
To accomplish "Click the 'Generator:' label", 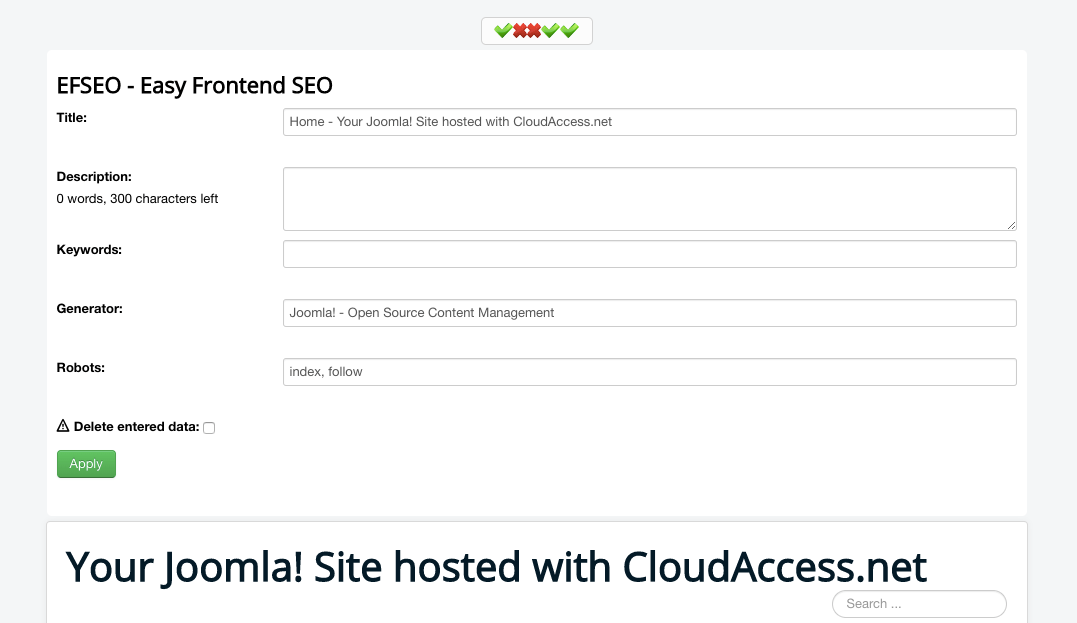I will click(89, 308).
